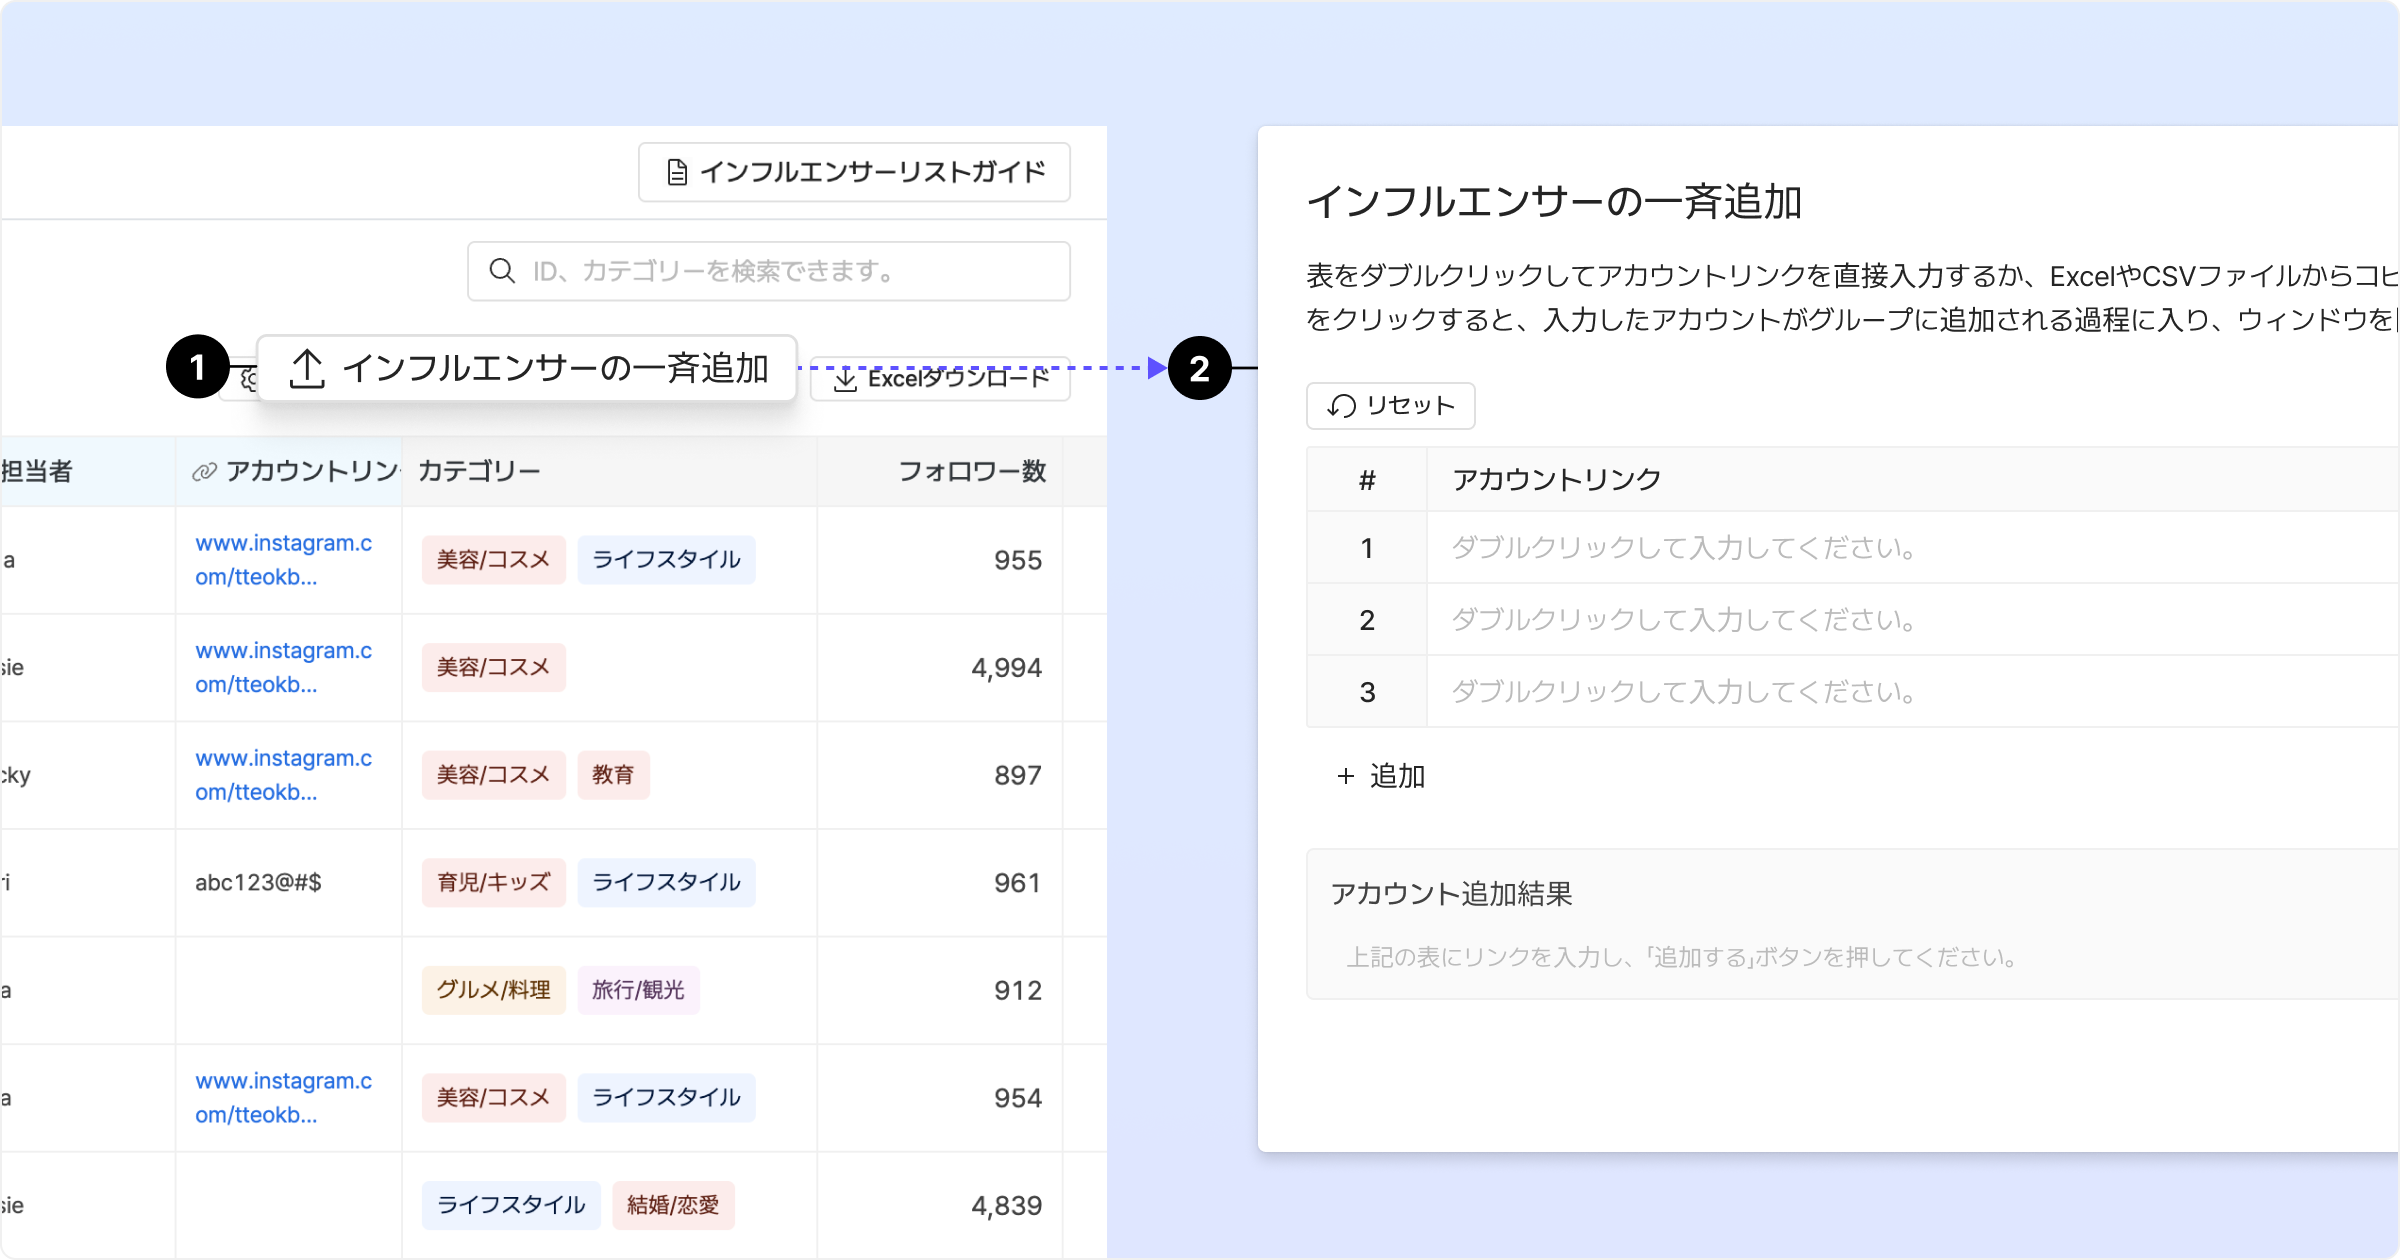Click the magnifier search icon

502,271
